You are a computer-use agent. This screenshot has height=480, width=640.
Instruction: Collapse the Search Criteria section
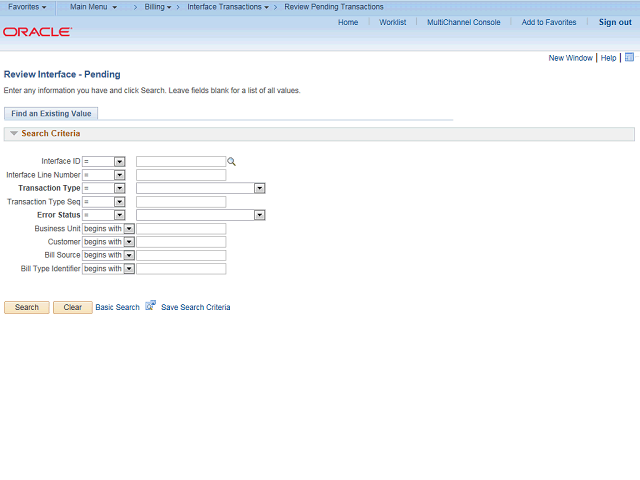[14, 133]
